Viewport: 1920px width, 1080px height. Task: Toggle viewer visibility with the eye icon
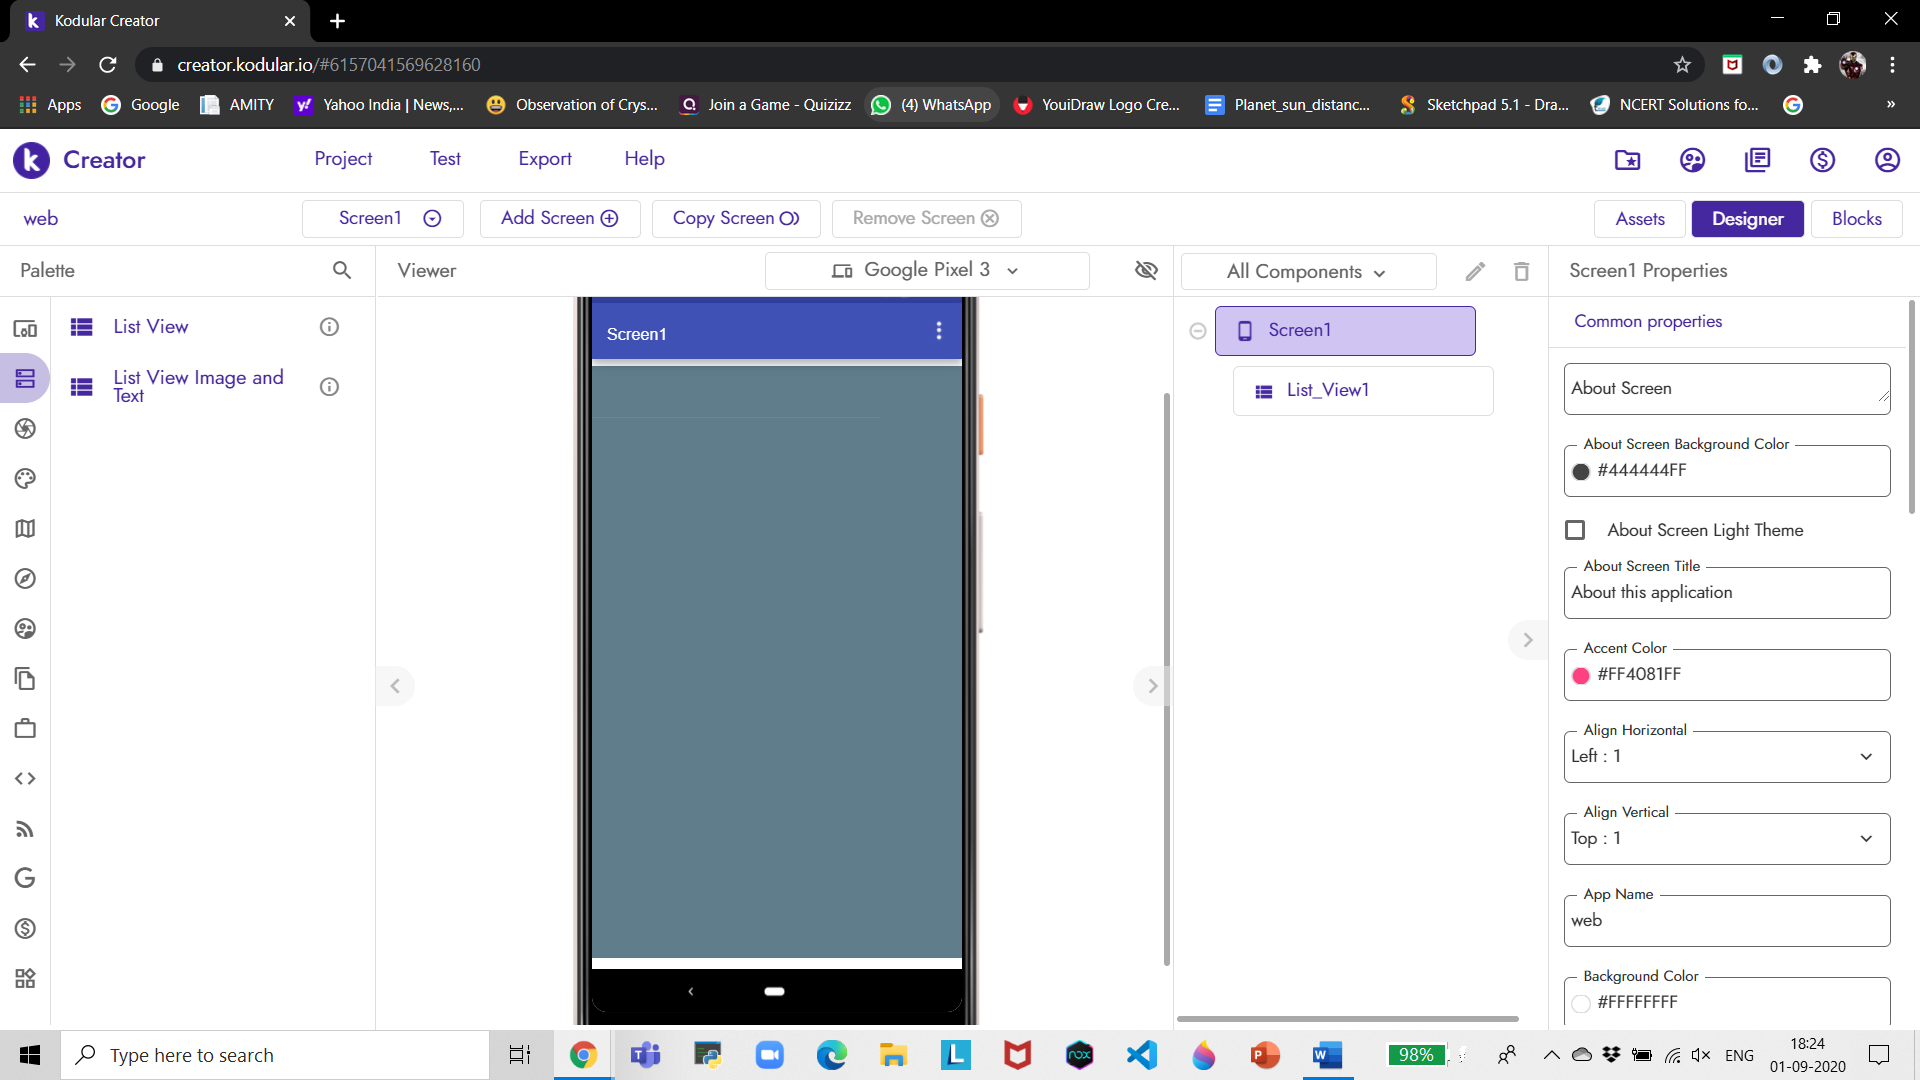(1146, 270)
